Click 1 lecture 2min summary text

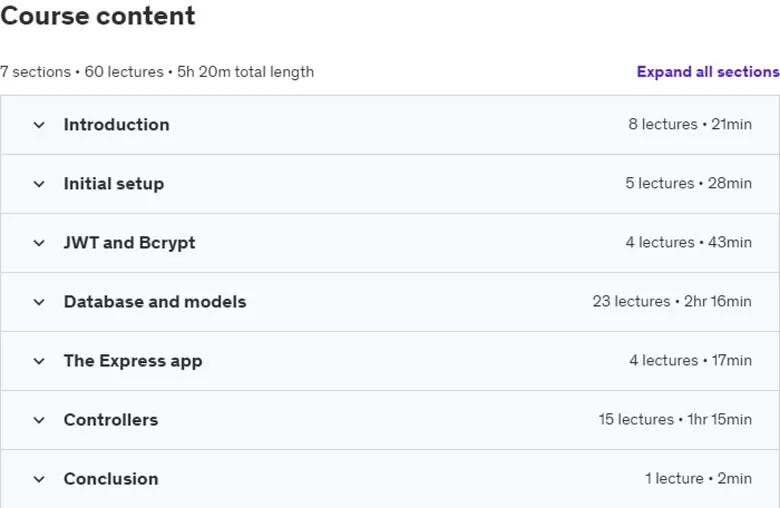698,478
